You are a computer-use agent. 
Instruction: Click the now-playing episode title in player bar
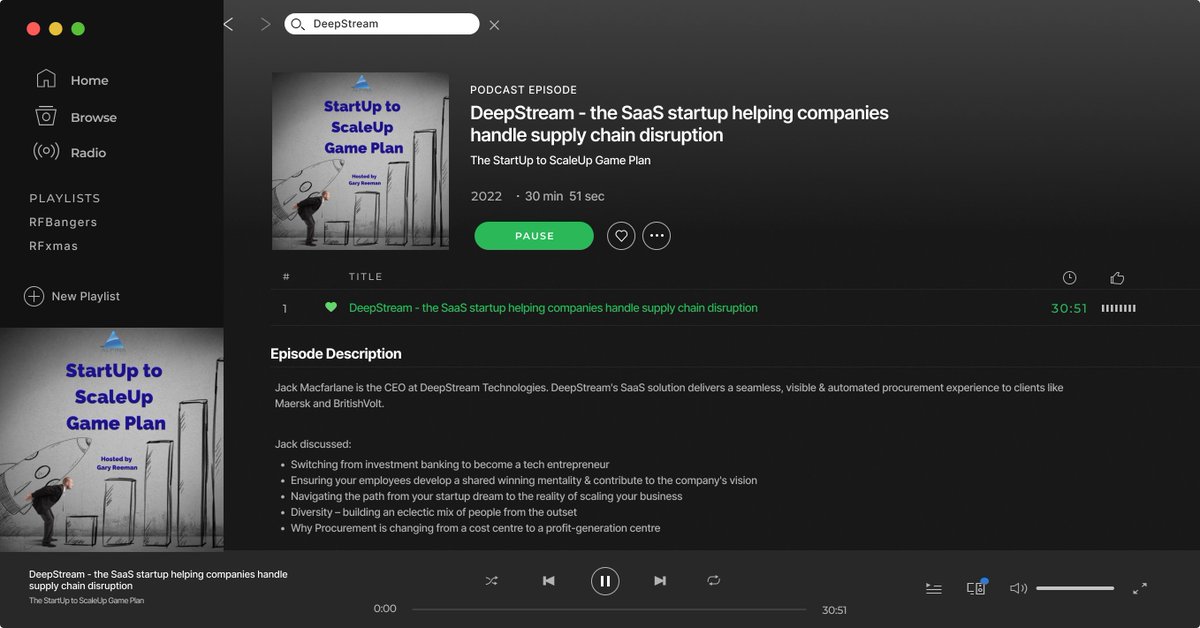pos(158,580)
